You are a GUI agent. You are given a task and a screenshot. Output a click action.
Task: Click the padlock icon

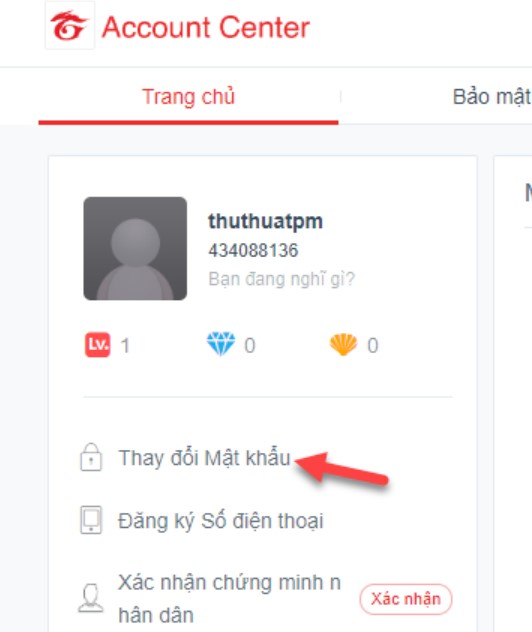(x=91, y=457)
